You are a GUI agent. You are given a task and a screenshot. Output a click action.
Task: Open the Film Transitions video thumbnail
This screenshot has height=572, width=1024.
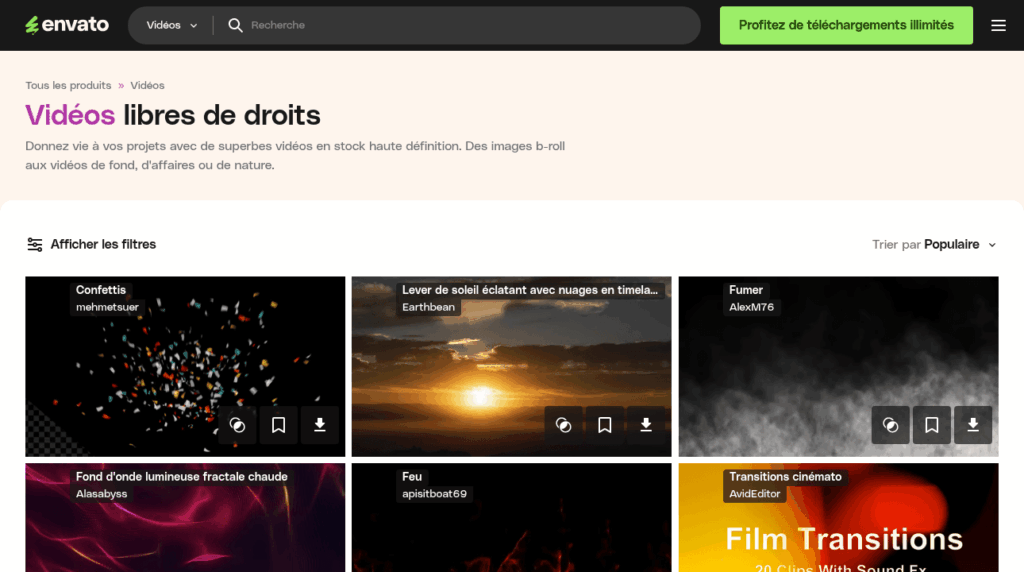(838, 530)
